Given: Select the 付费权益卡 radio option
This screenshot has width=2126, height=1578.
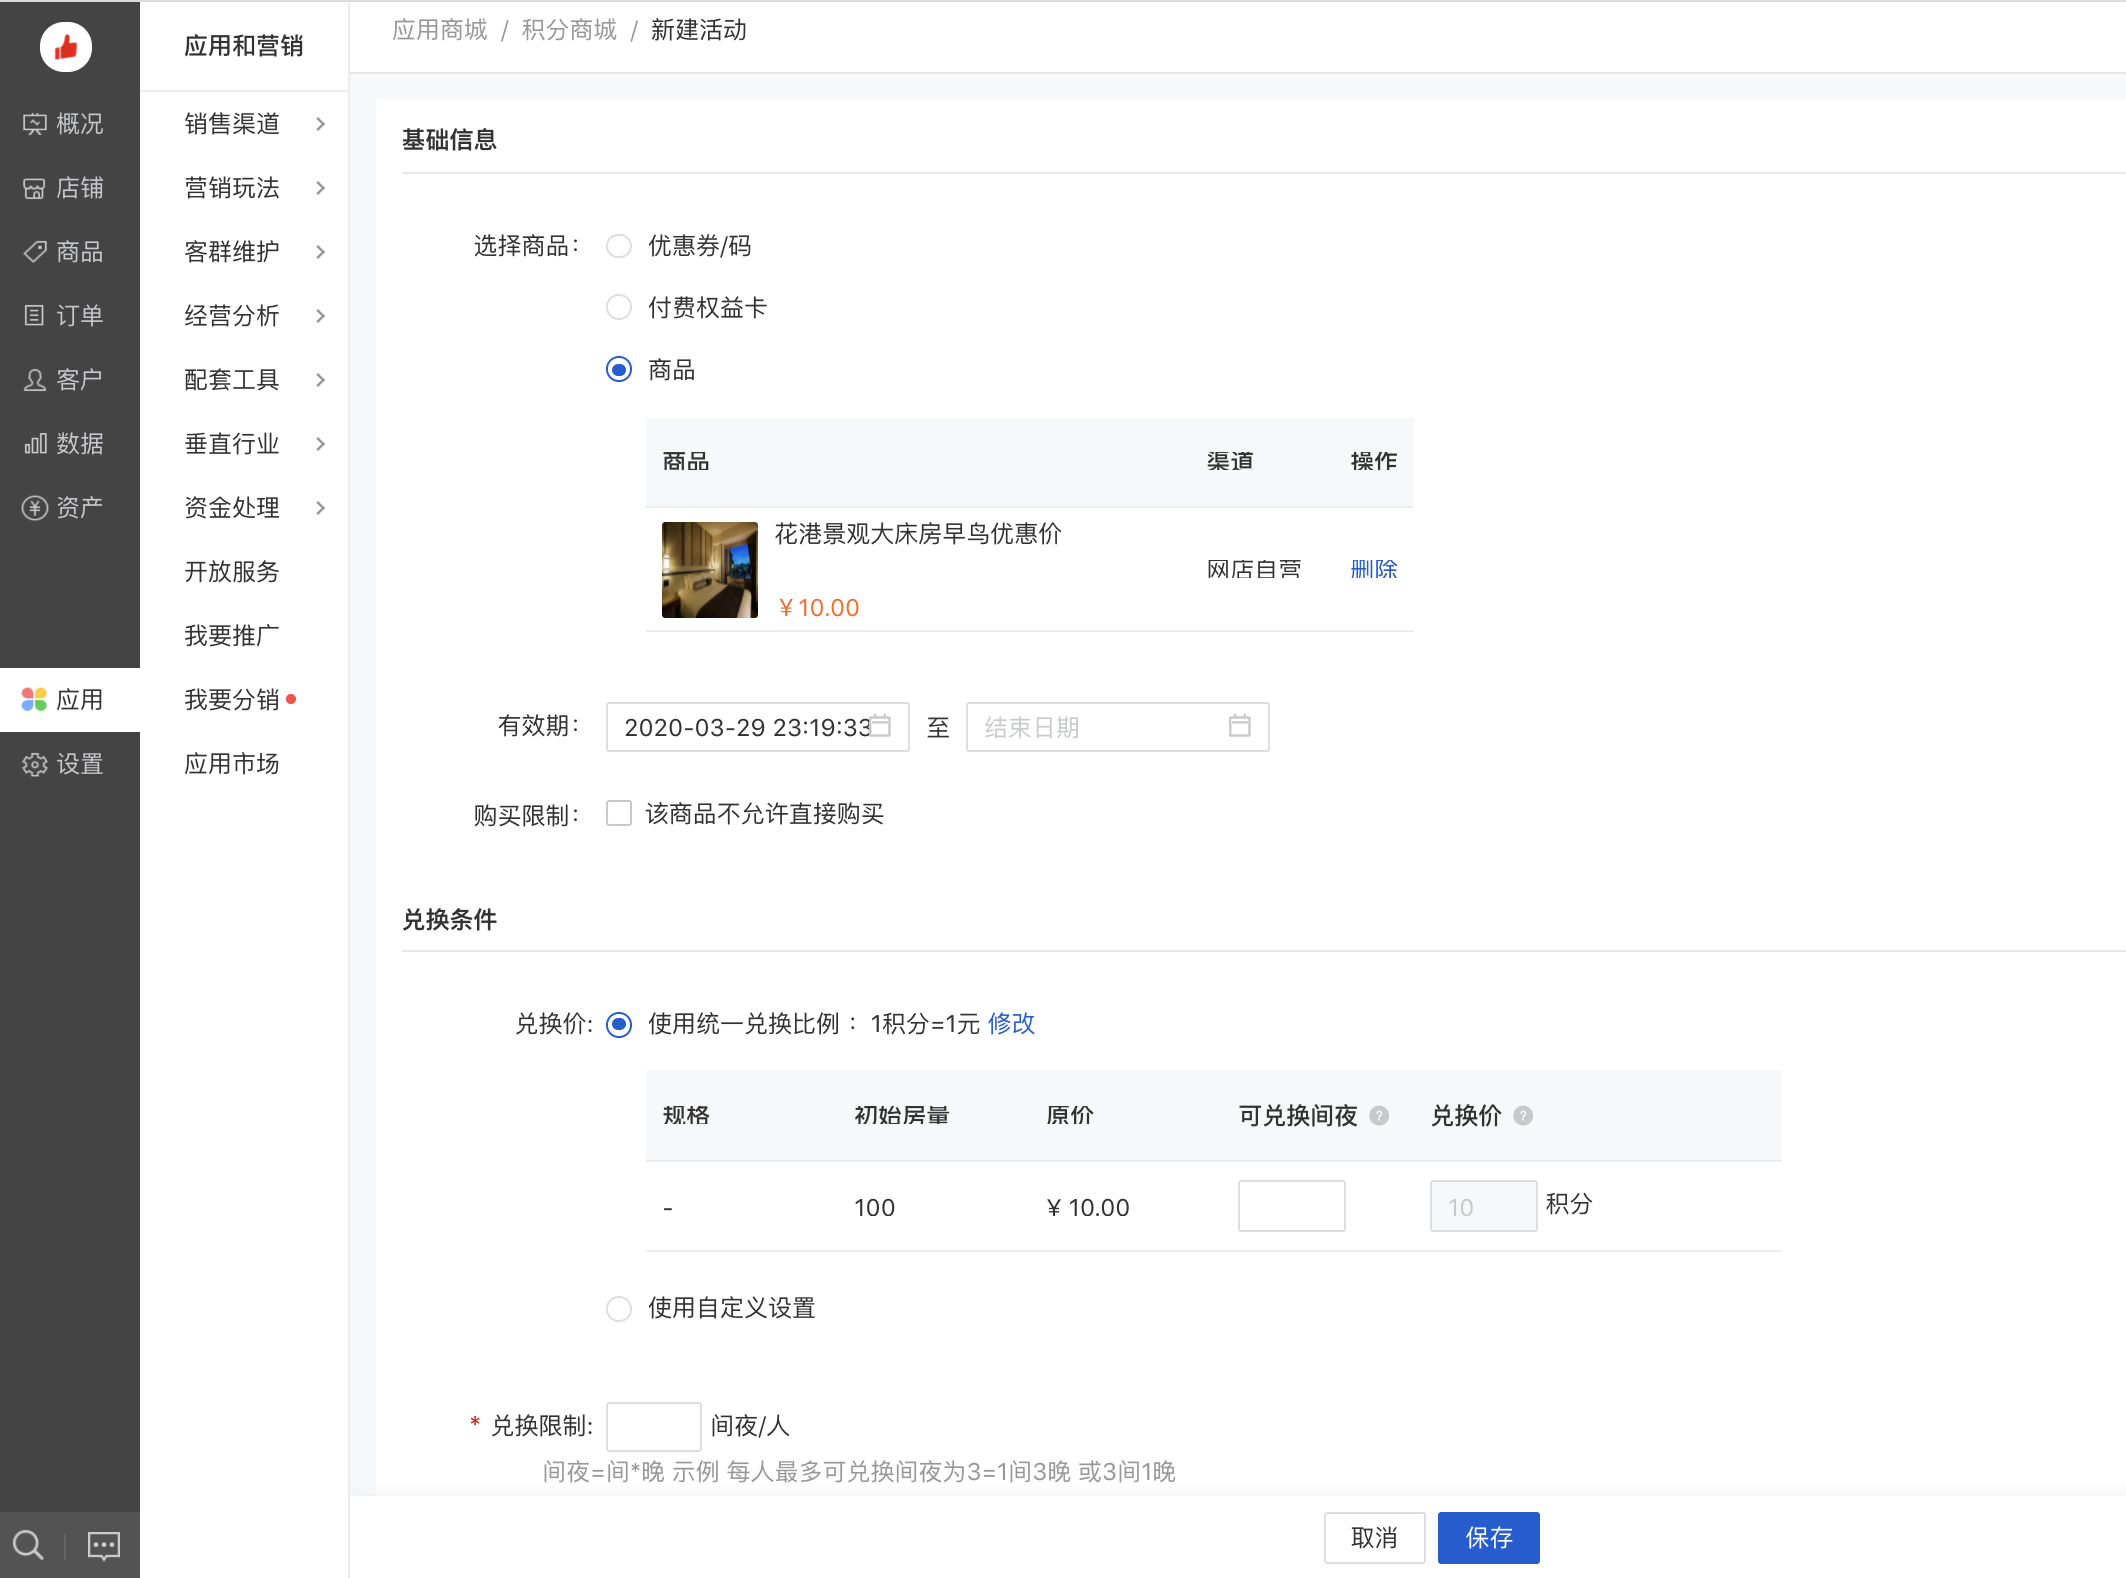Looking at the screenshot, I should click(x=619, y=307).
